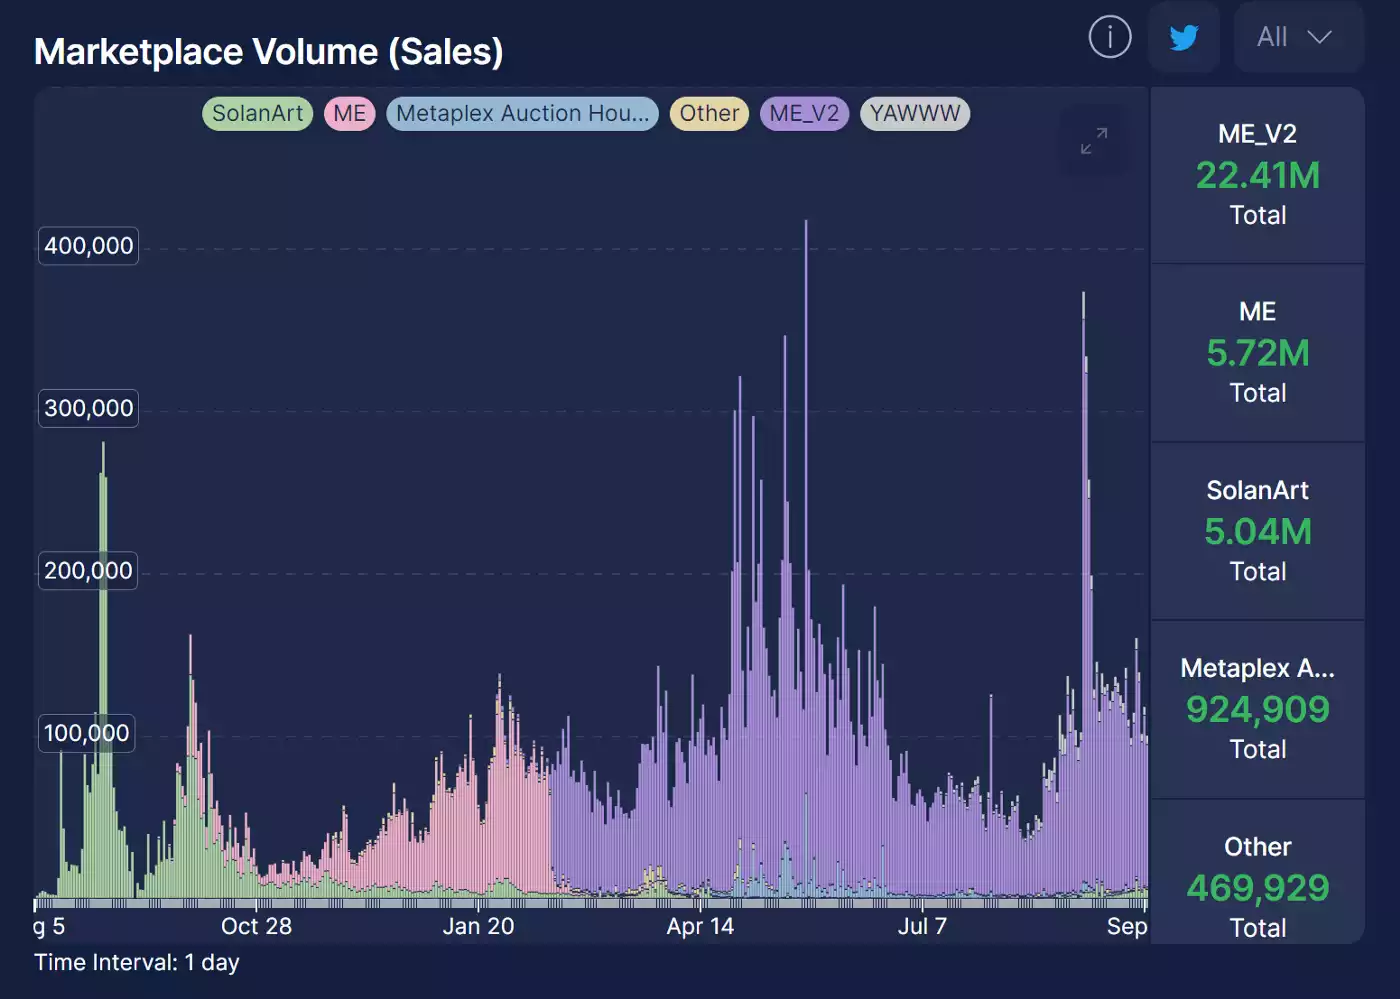Open the SolanArt 5.04M total card

(1257, 531)
